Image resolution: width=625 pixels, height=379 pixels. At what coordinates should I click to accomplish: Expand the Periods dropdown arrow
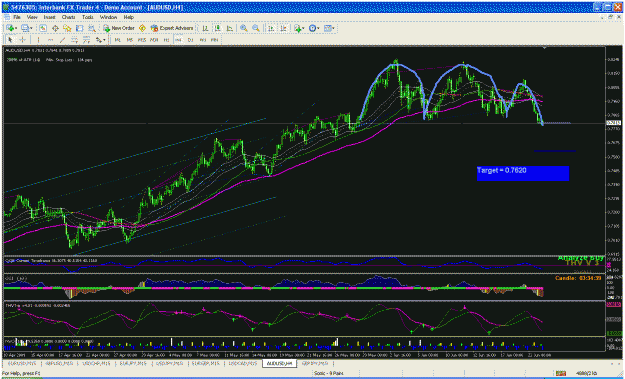[318, 28]
